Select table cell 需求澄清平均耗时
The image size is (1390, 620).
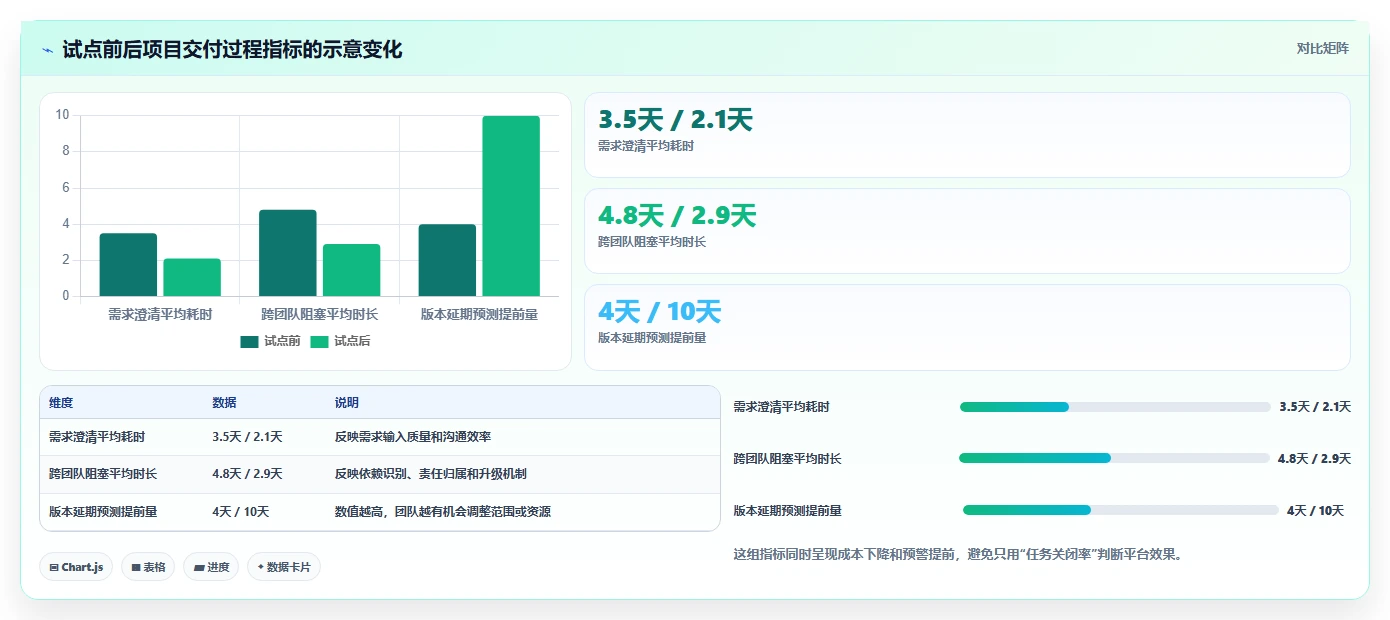(x=97, y=437)
